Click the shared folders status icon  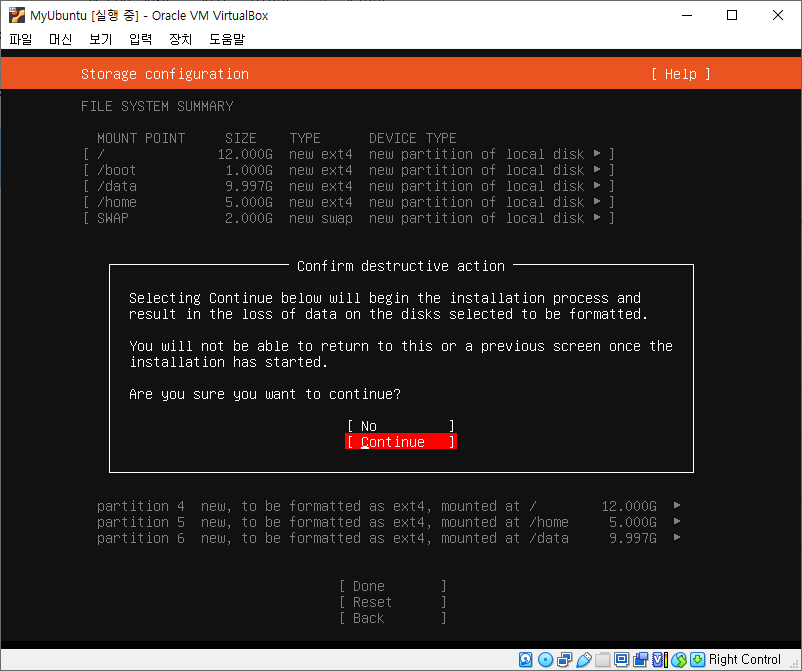[x=603, y=660]
